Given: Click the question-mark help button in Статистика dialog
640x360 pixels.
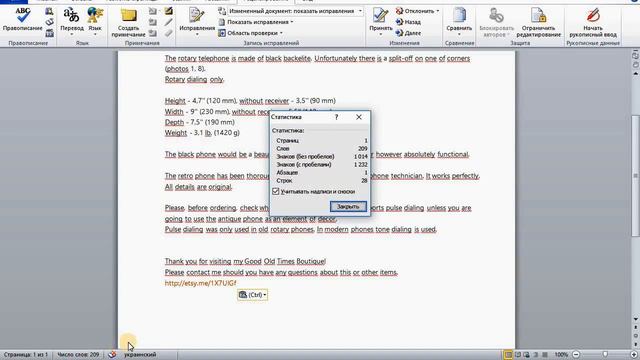Looking at the screenshot, I should tap(336, 117).
